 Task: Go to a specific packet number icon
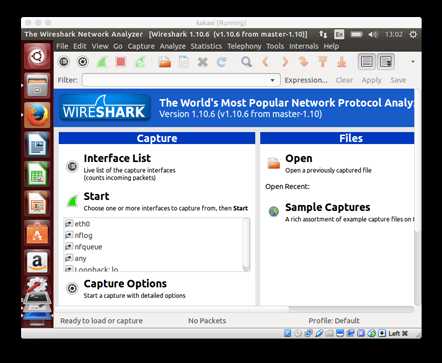(303, 62)
